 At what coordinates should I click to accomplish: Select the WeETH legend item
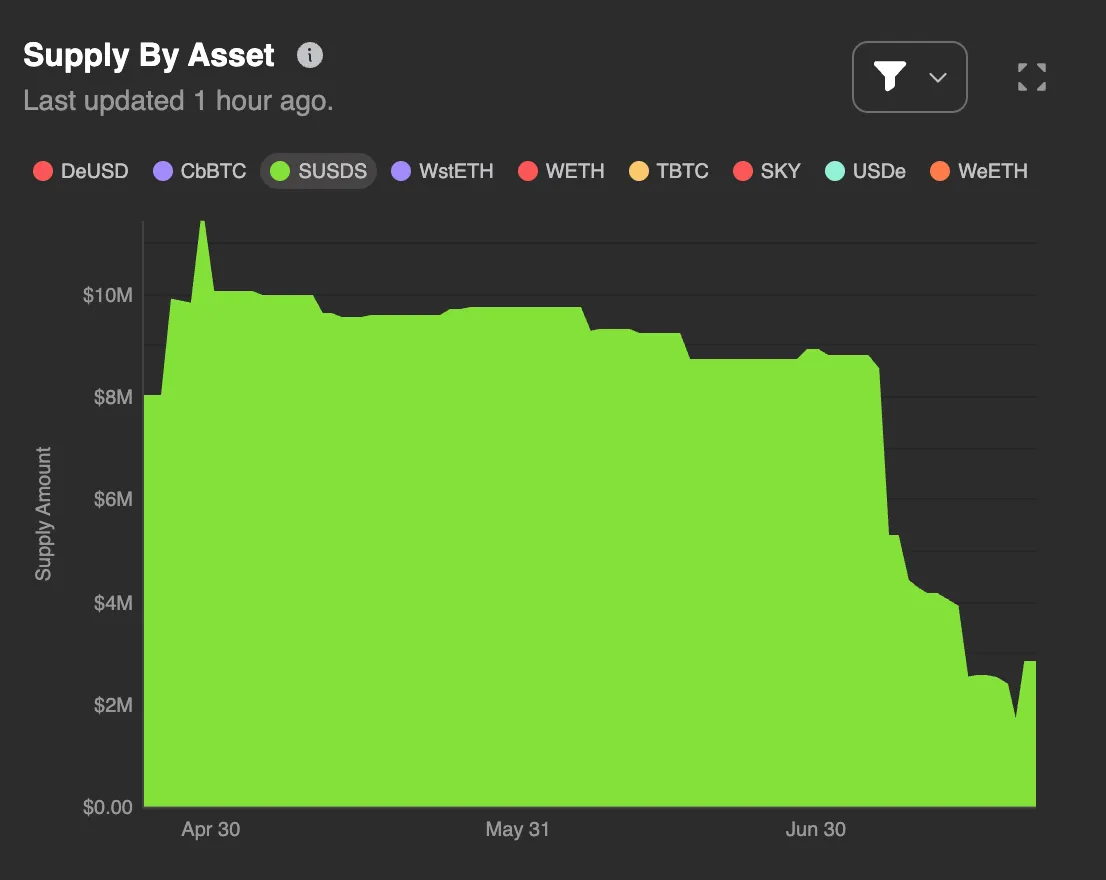point(979,171)
